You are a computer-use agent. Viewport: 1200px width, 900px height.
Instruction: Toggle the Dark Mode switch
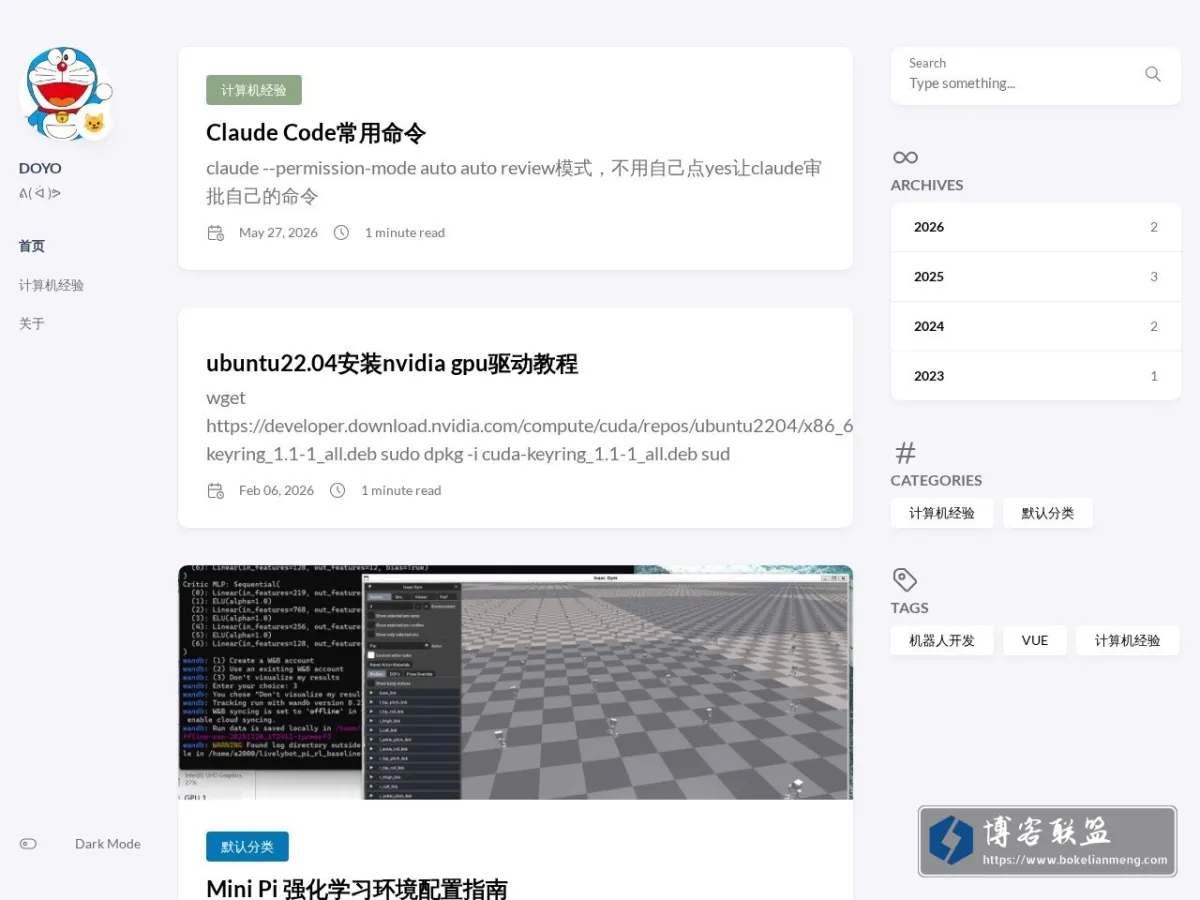28,844
